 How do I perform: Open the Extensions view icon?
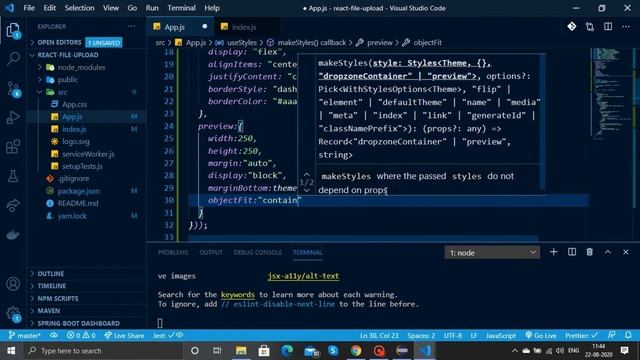(x=13, y=147)
